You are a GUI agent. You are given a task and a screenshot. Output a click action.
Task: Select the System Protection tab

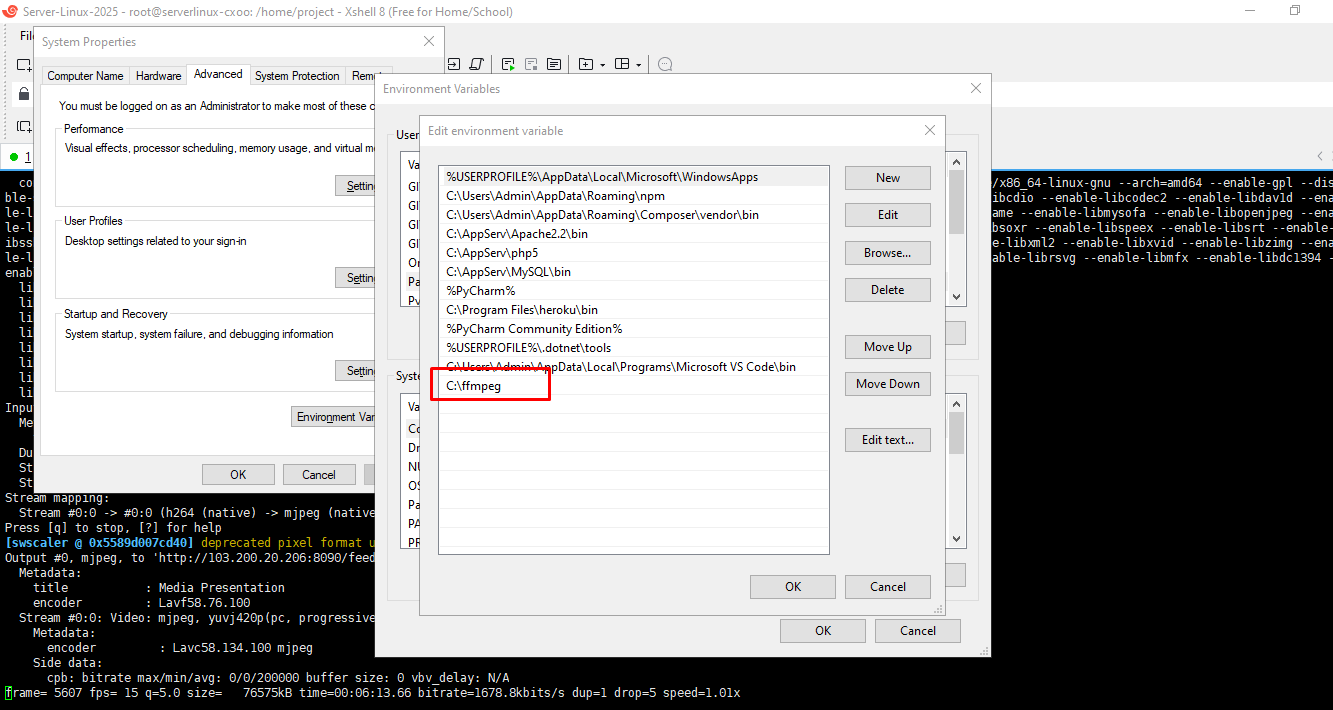pyautogui.click(x=297, y=76)
